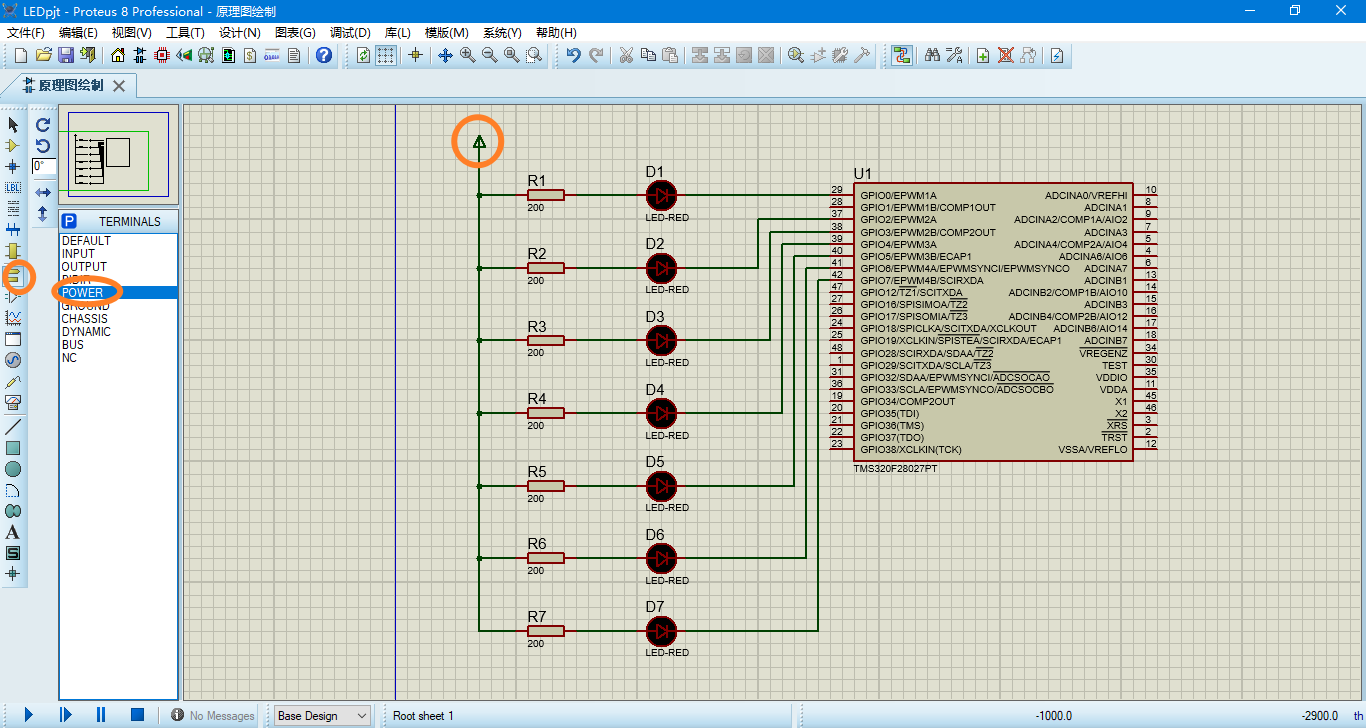Stop the simulation
The image size is (1366, 728).
[136, 714]
